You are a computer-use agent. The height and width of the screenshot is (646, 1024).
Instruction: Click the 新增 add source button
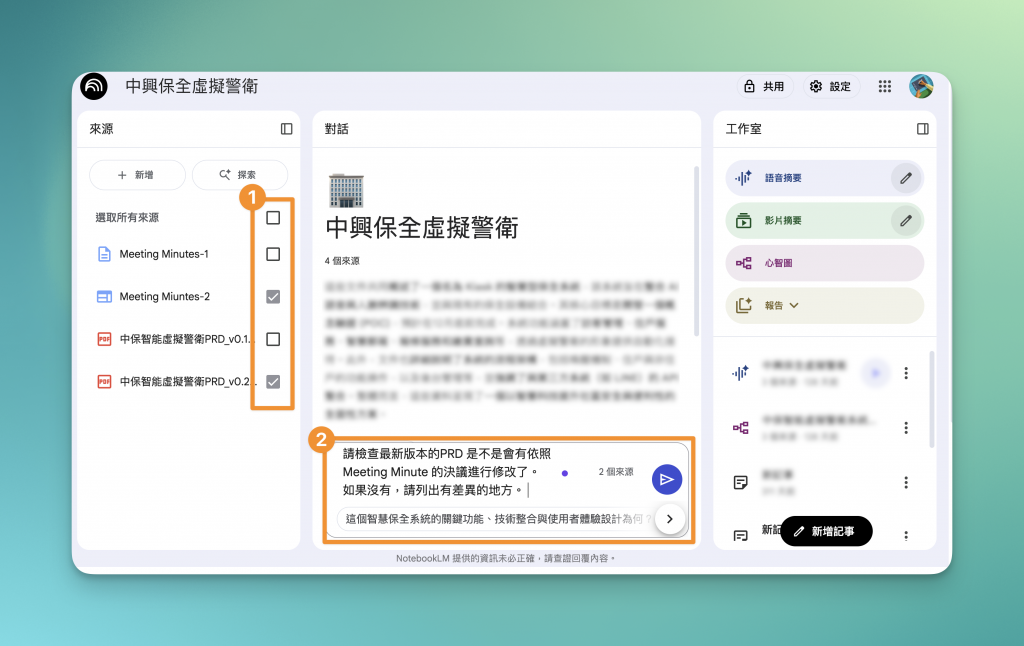(137, 175)
